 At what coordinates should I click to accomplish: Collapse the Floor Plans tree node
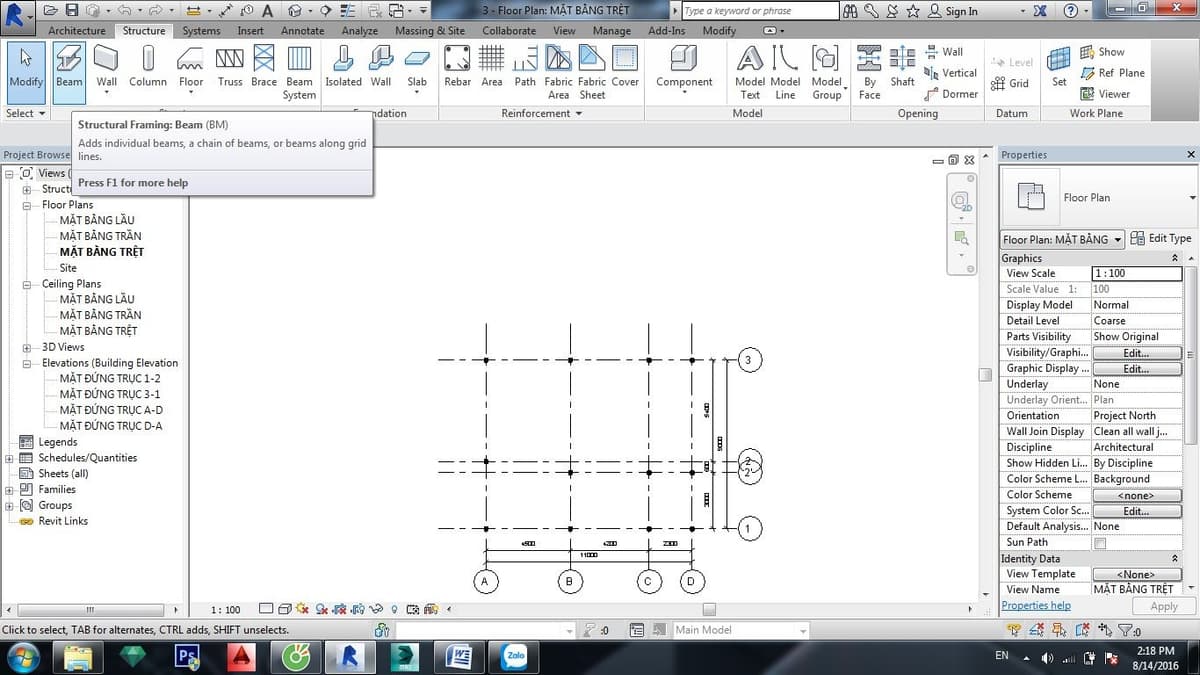click(27, 205)
